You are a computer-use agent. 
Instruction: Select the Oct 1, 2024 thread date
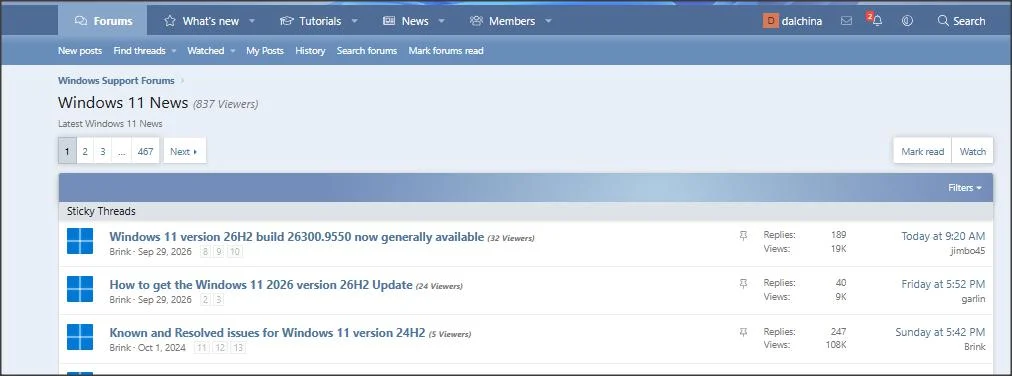[x=161, y=348]
